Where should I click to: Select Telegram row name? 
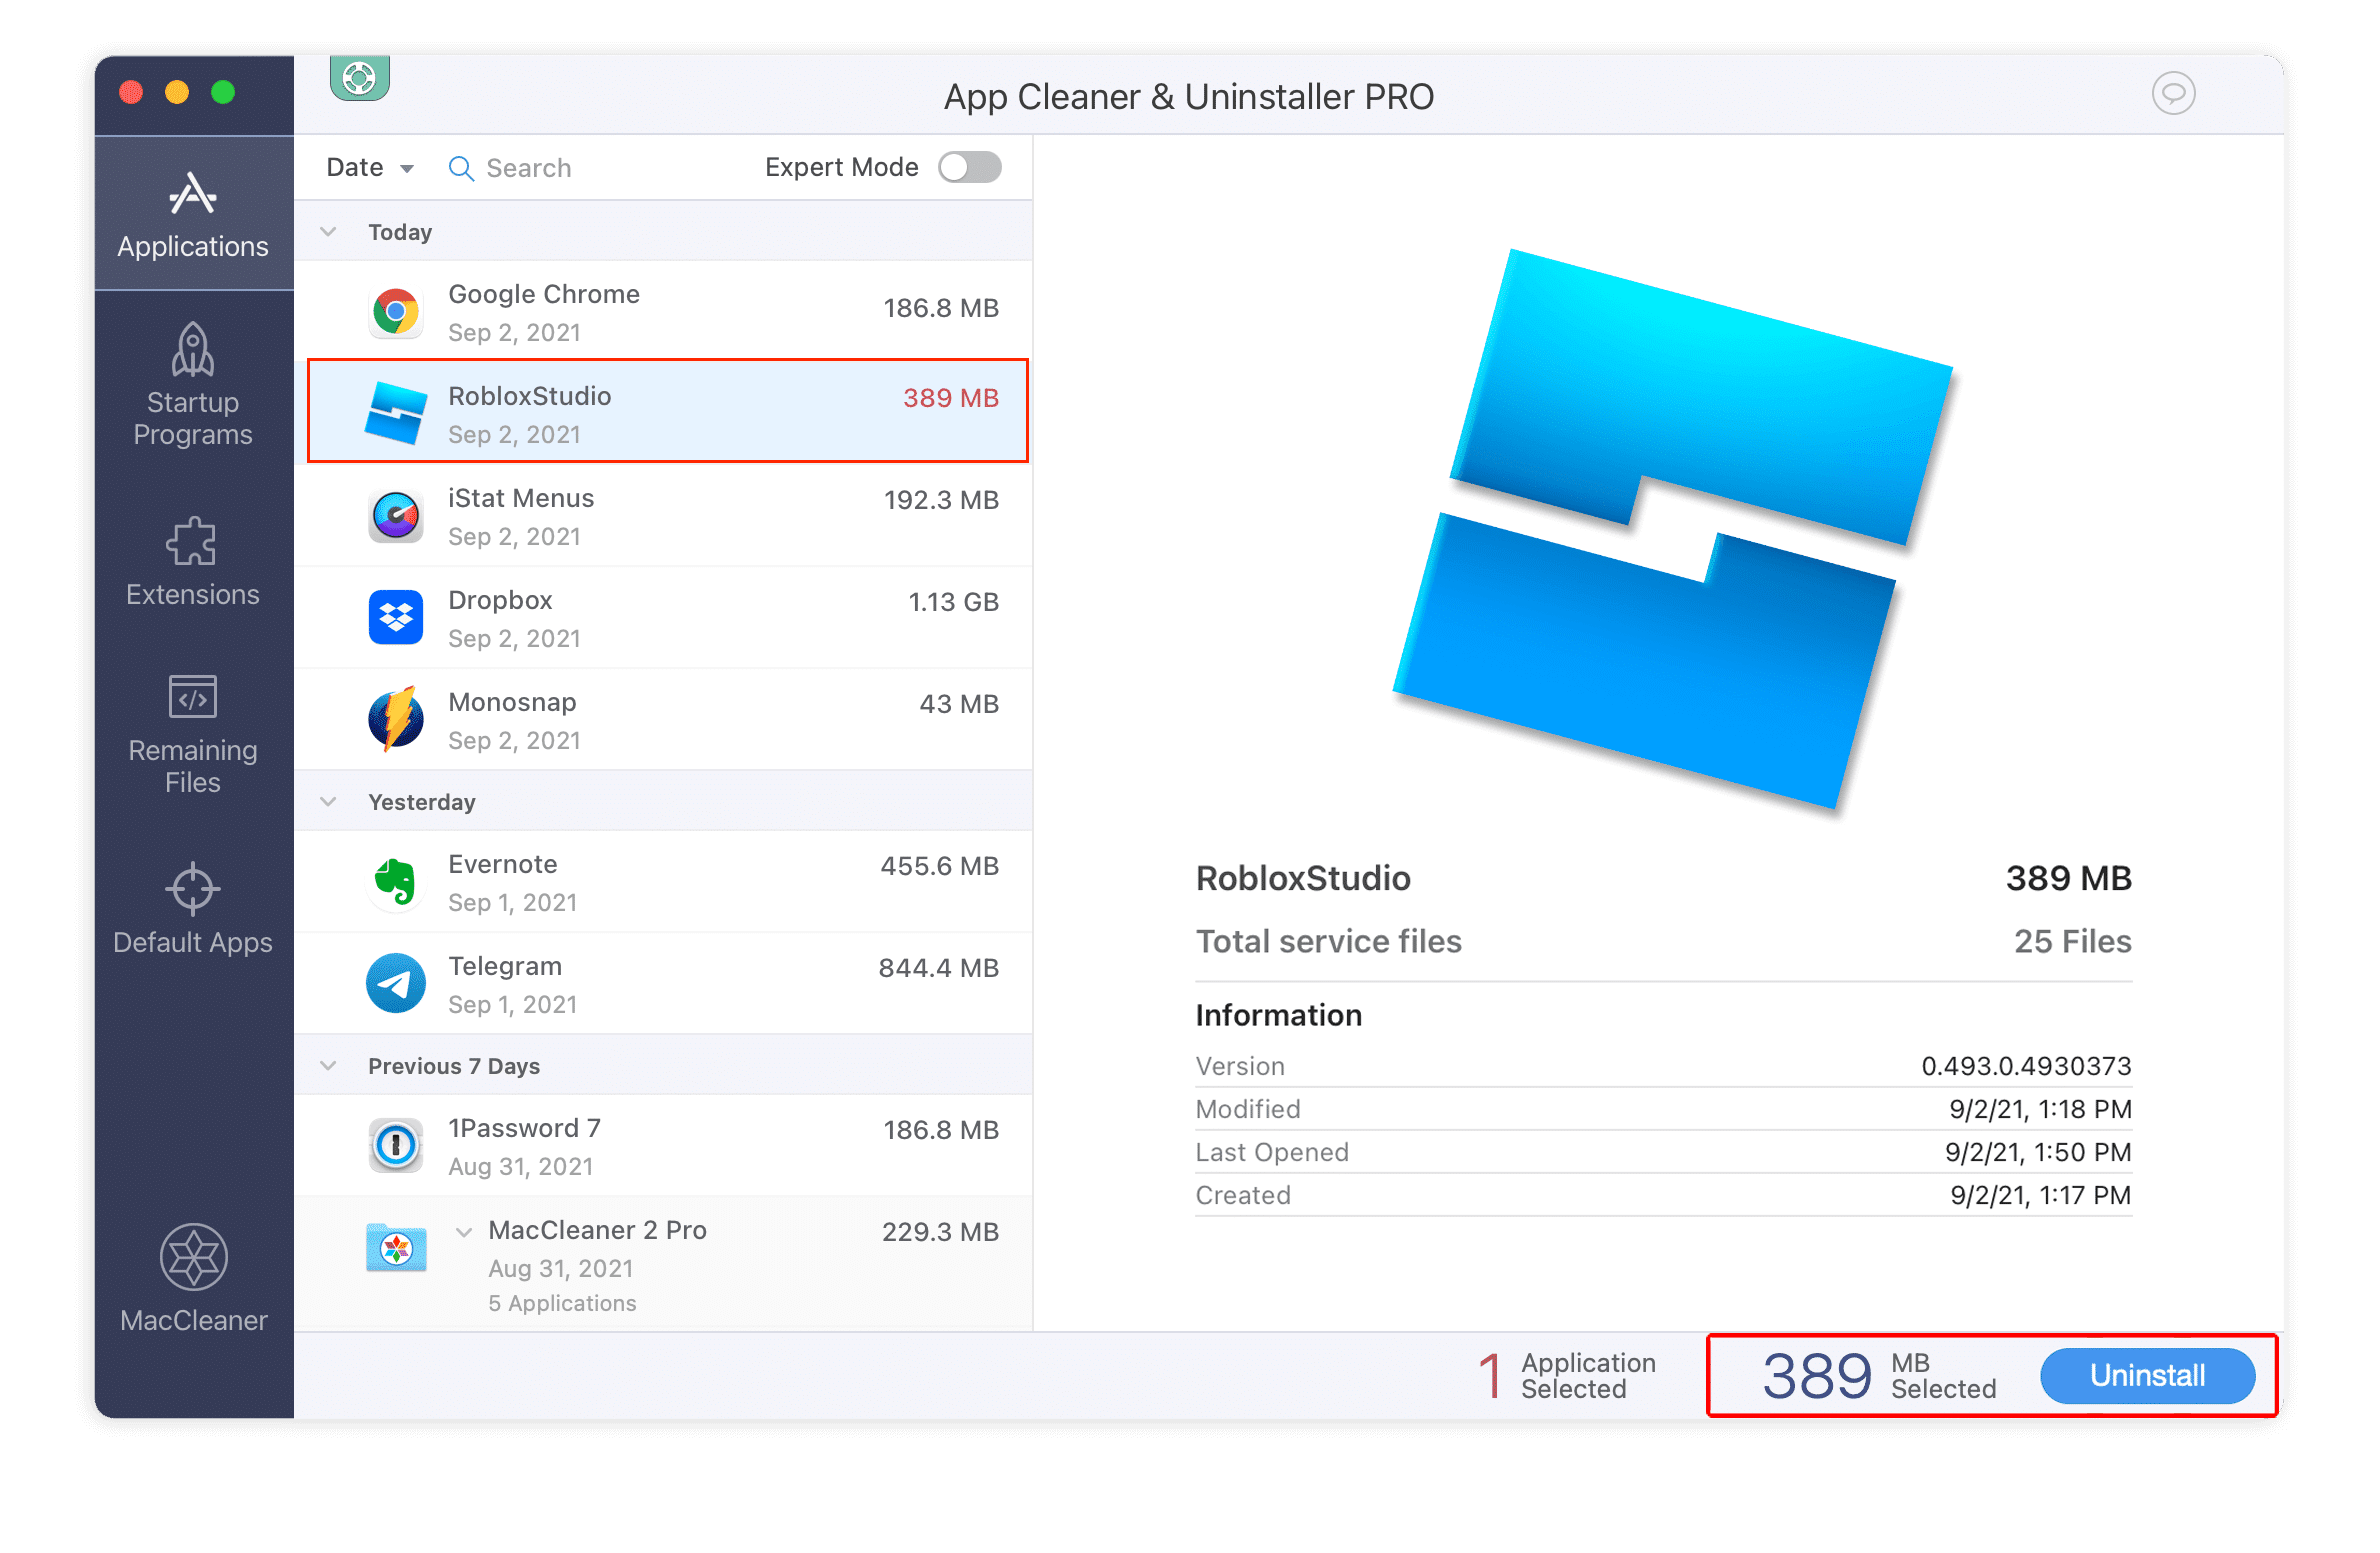pos(505,966)
